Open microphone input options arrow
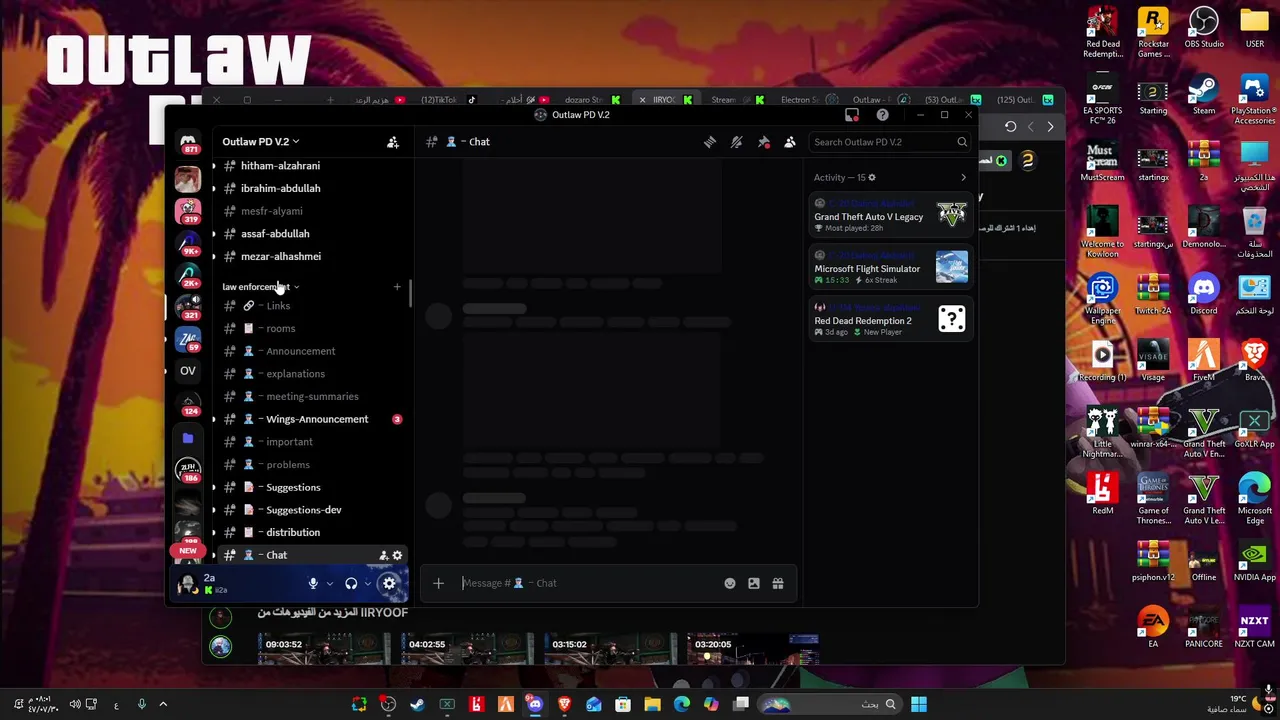The width and height of the screenshot is (1280, 720). point(329,583)
